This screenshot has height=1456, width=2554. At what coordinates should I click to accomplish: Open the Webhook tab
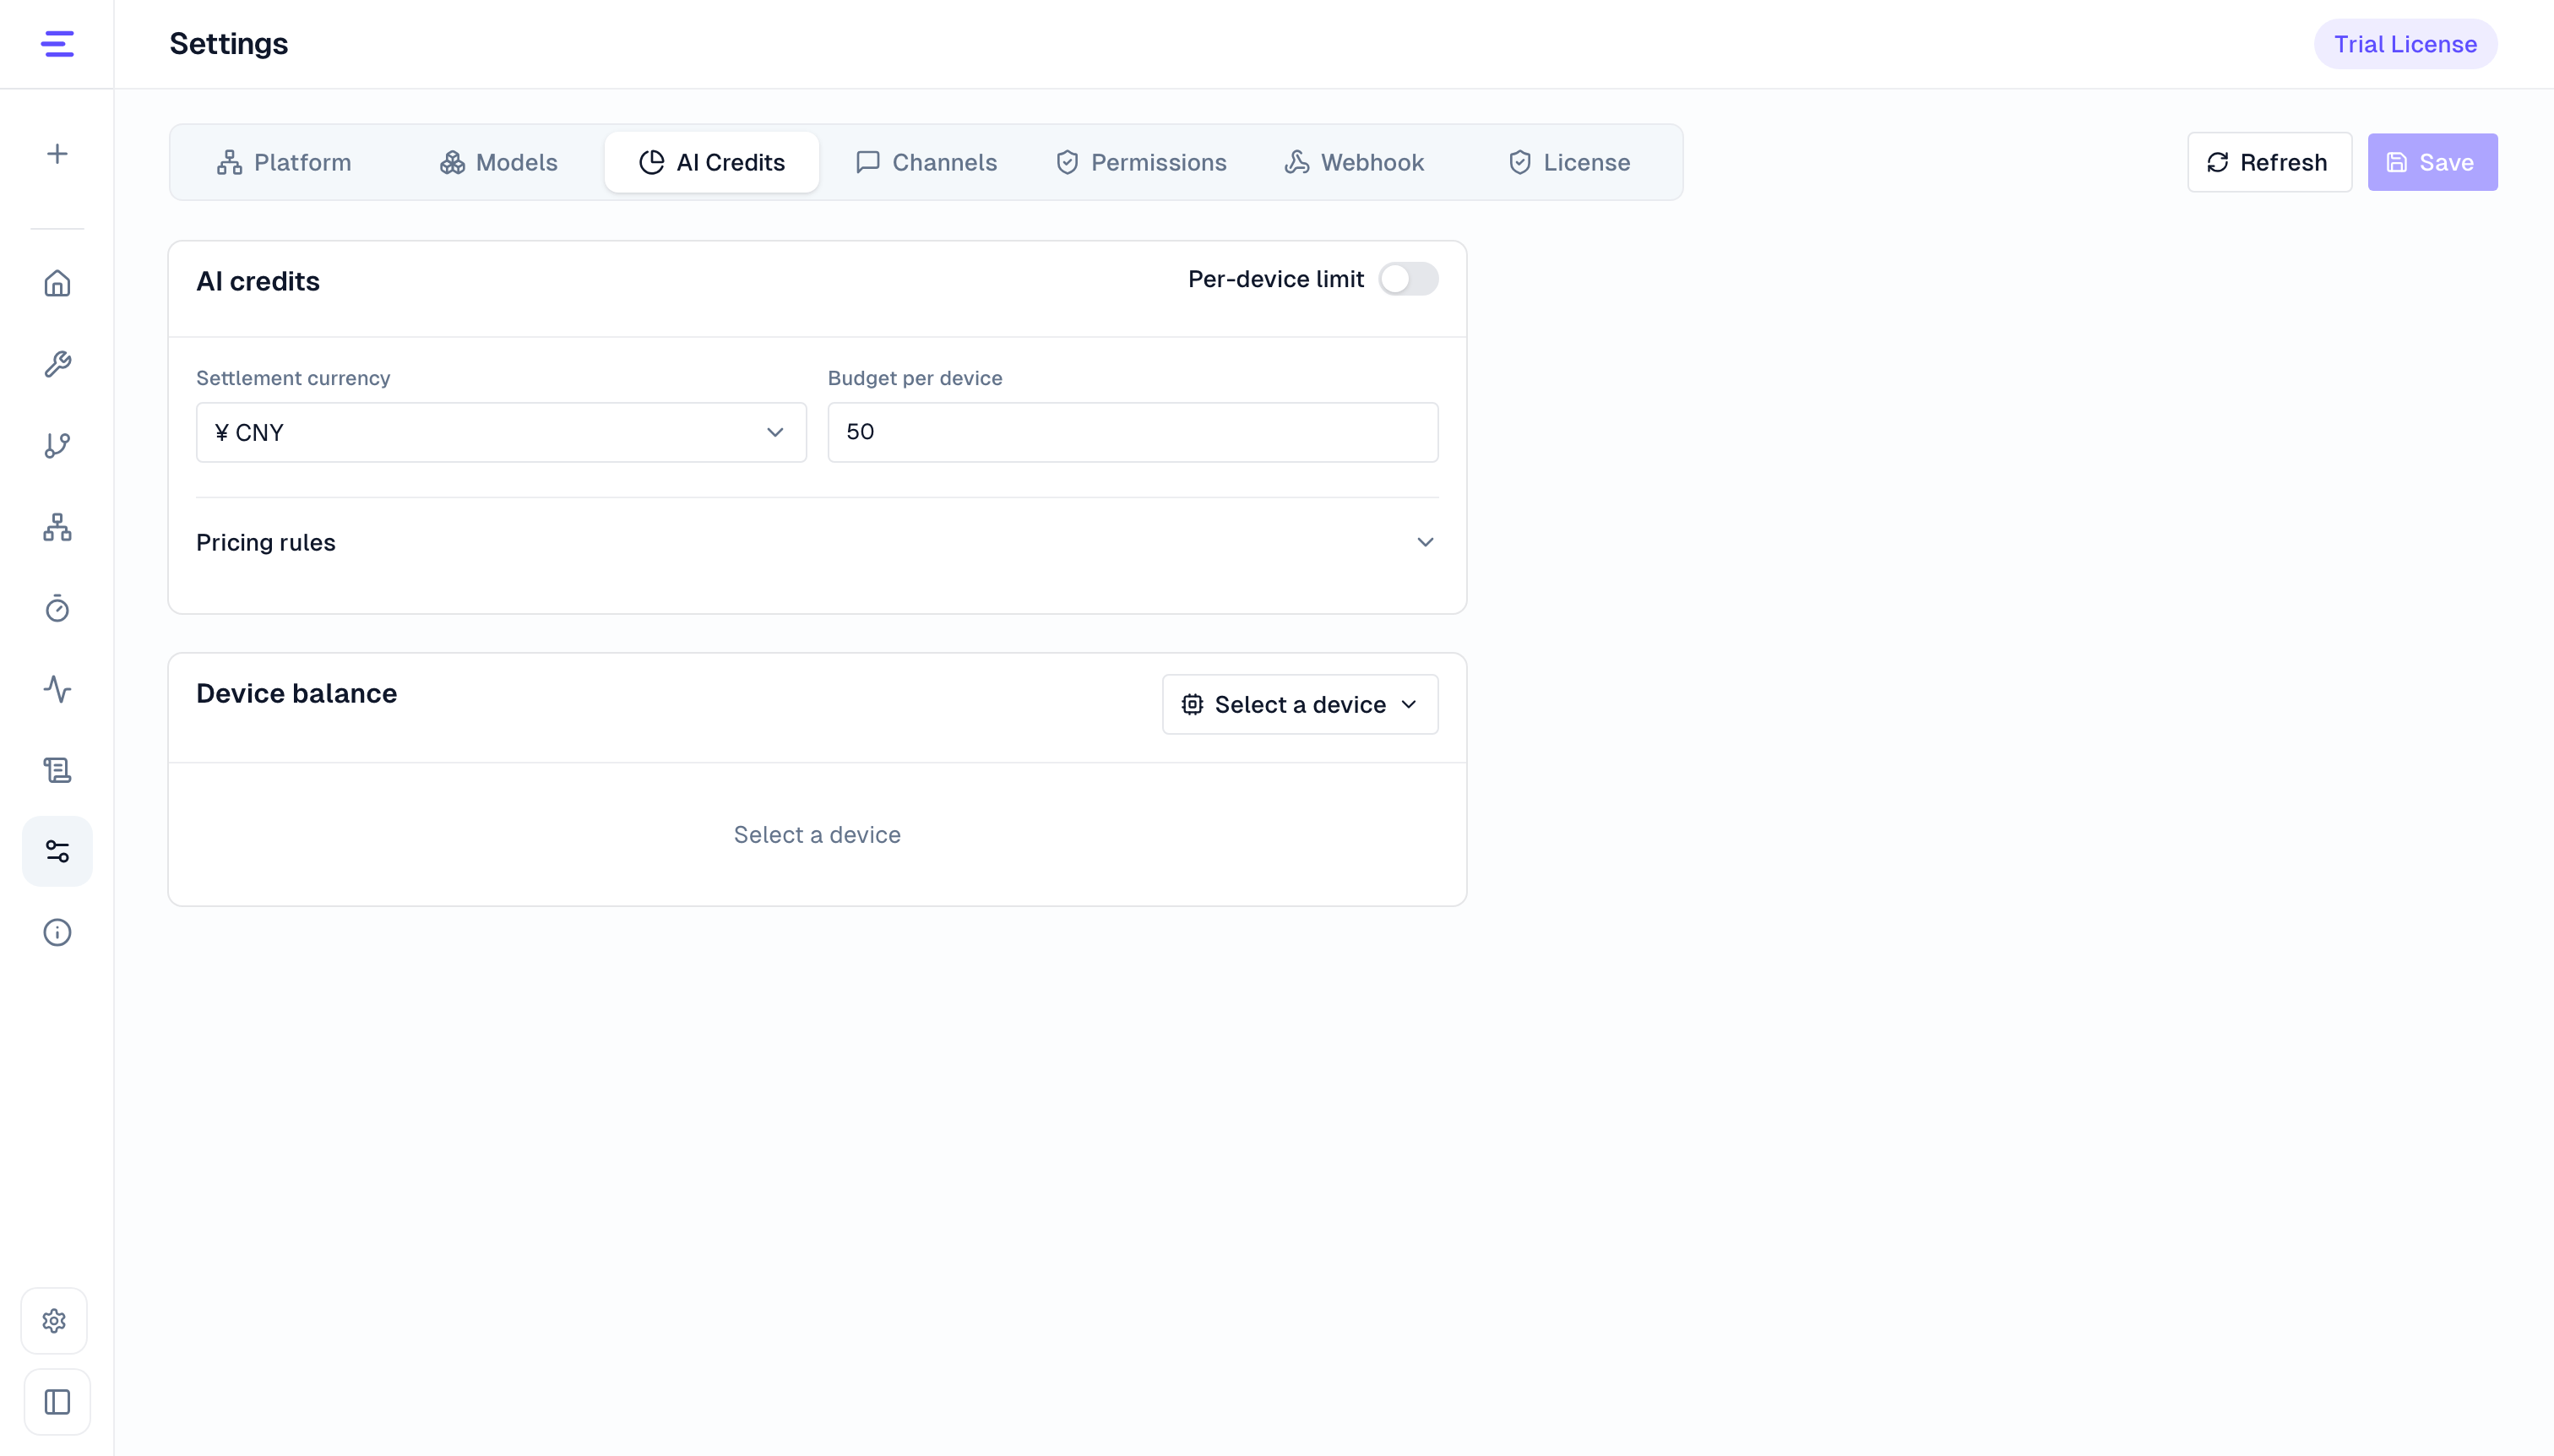pyautogui.click(x=1354, y=162)
